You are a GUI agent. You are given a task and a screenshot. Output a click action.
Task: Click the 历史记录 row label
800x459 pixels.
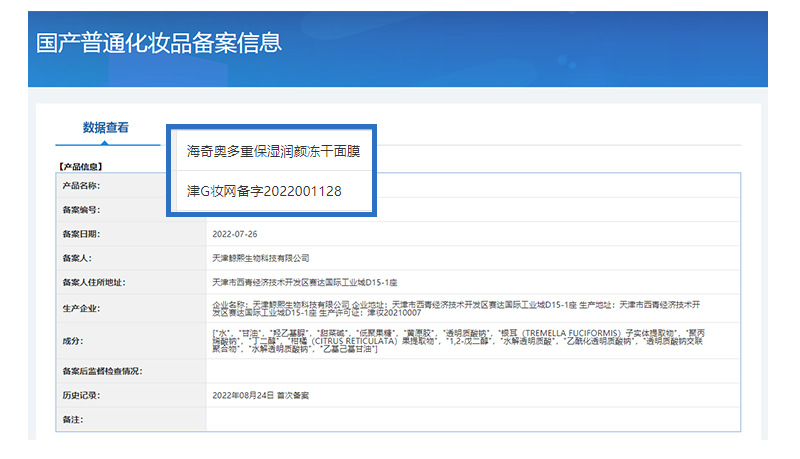[x=81, y=395]
